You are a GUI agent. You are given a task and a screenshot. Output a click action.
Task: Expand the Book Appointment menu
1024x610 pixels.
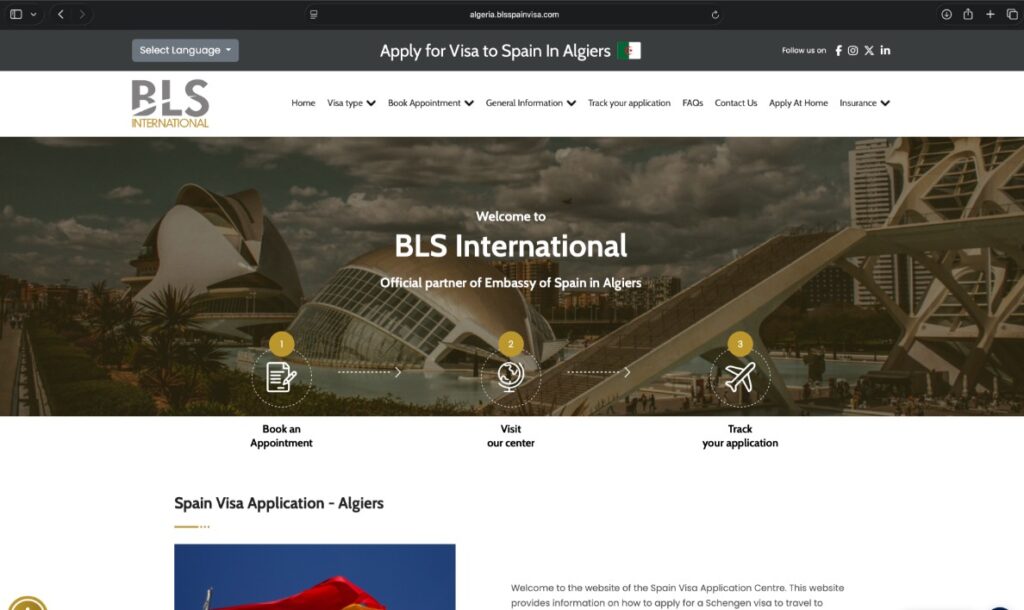pos(430,103)
